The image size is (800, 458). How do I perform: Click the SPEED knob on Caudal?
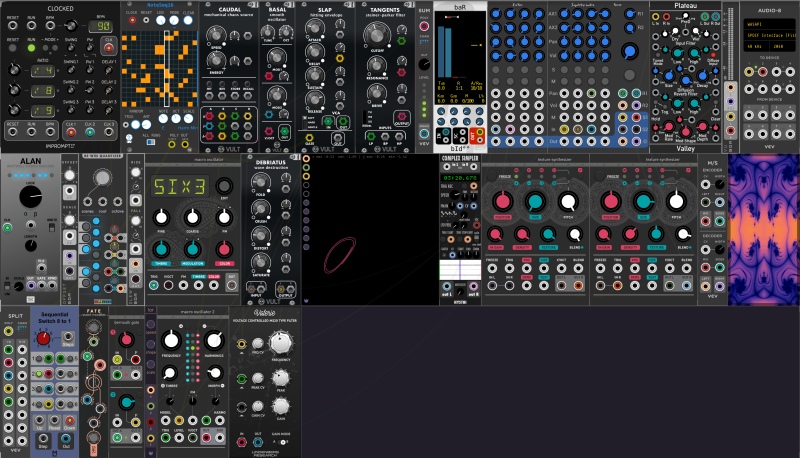216,36
